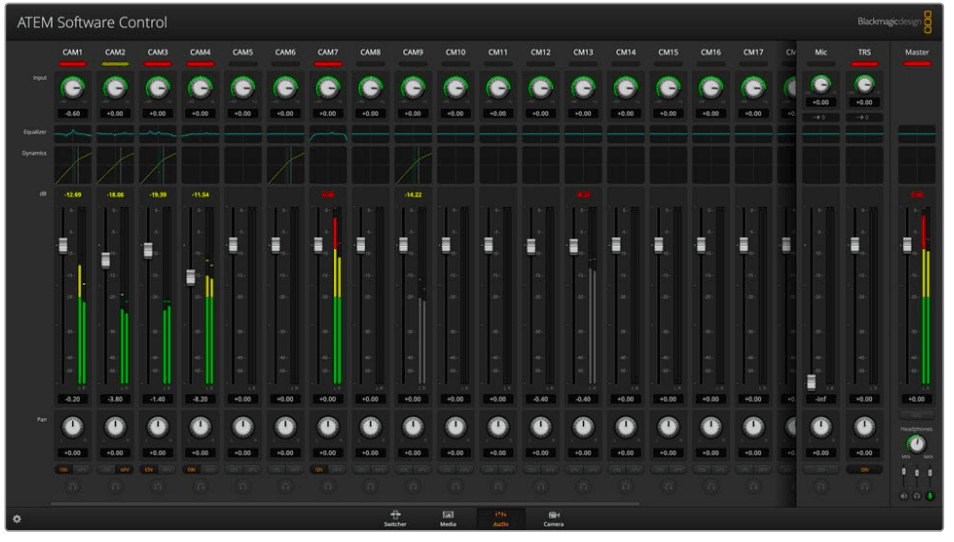Solo CM17 with its headphone icon
The height and width of the screenshot is (542, 954).
point(754,486)
